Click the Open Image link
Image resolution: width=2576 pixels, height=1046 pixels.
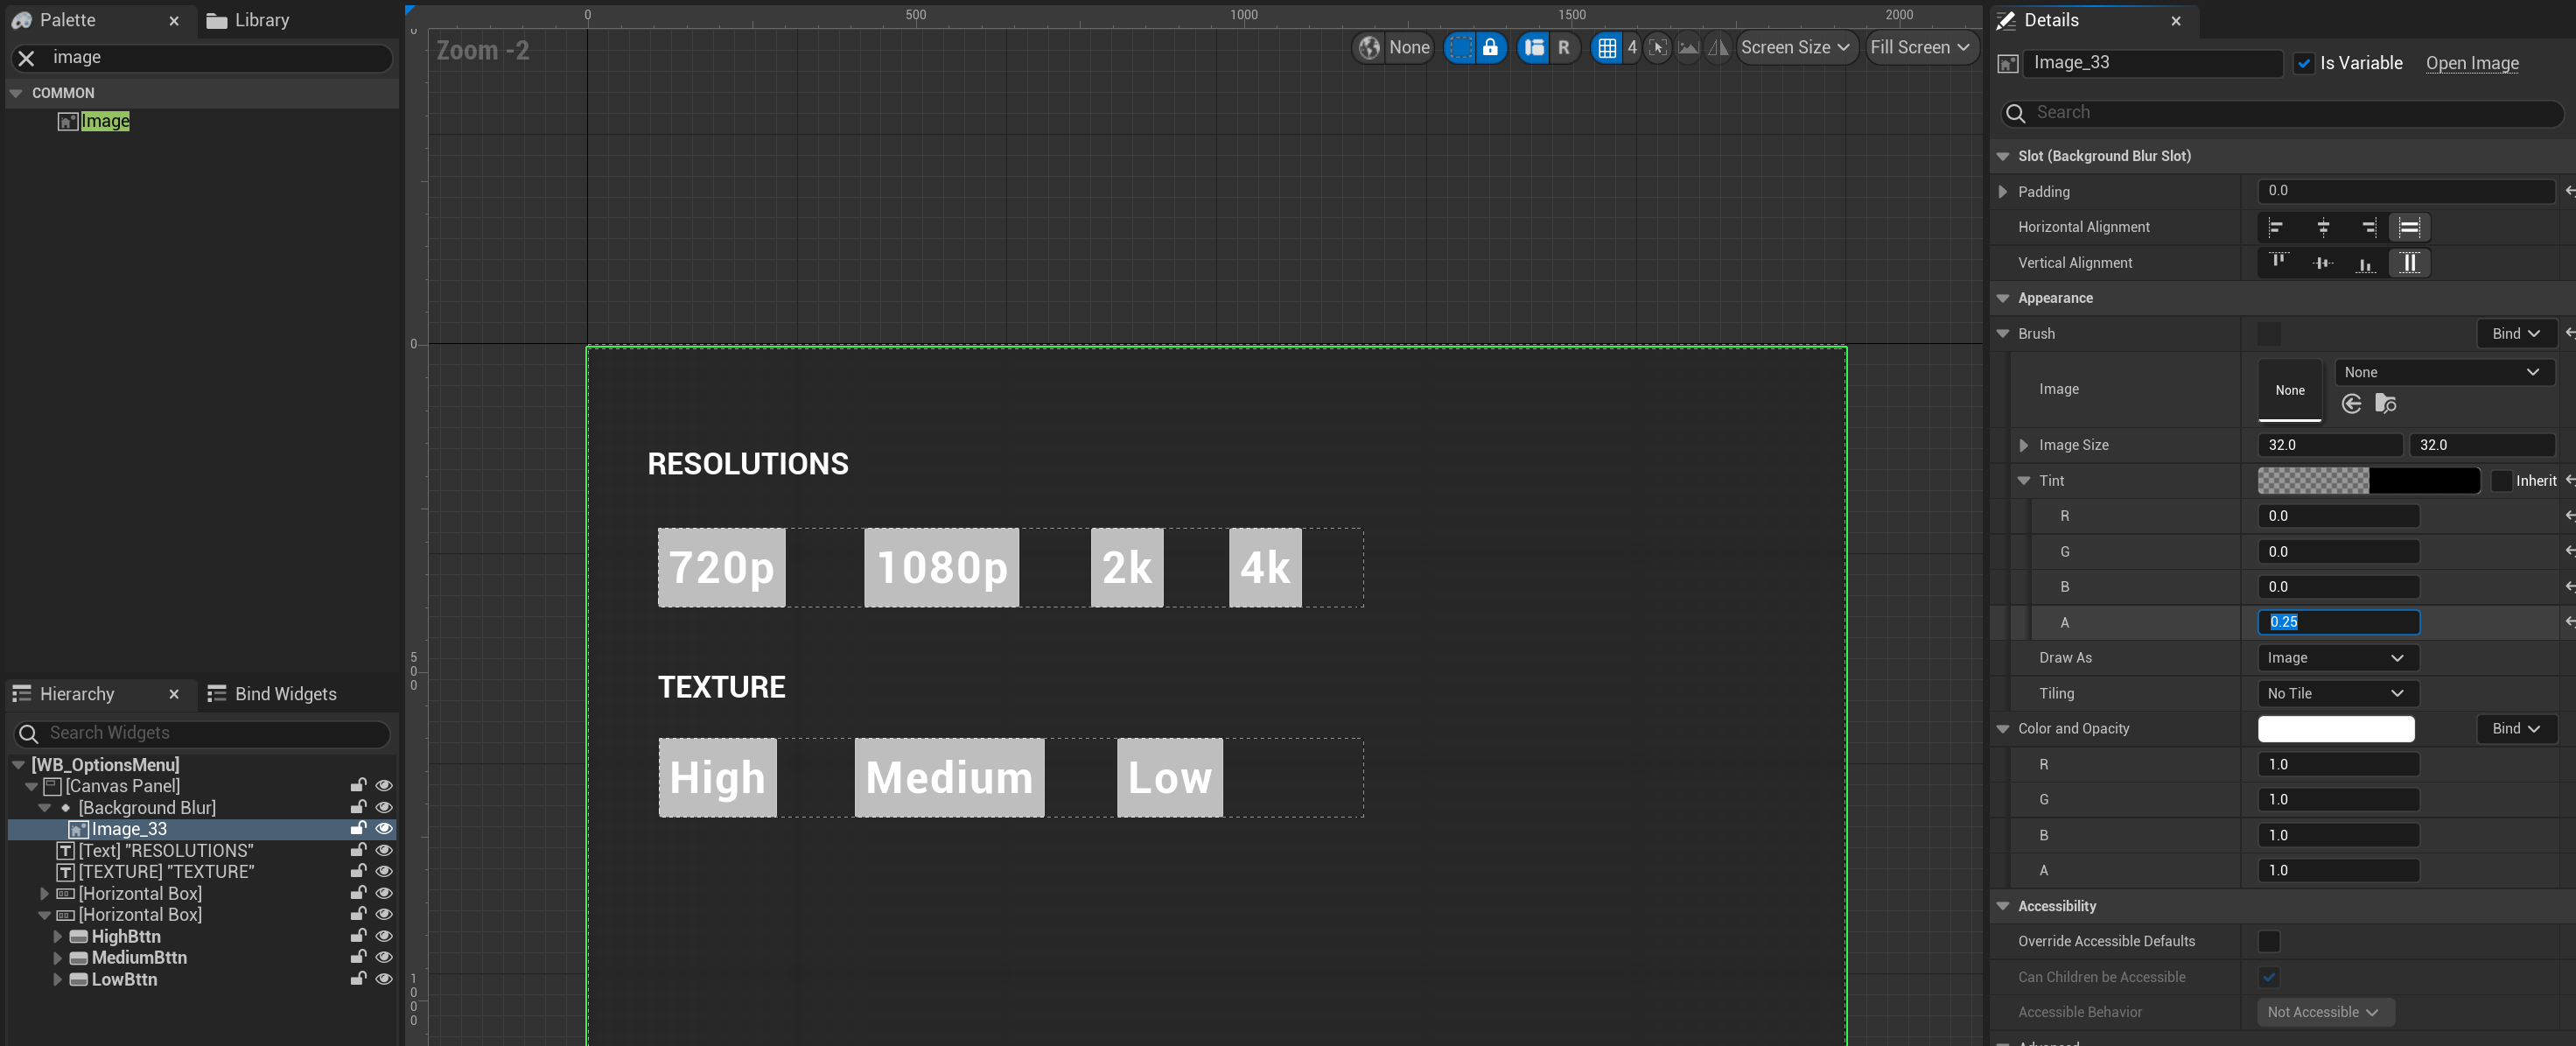pos(2471,63)
